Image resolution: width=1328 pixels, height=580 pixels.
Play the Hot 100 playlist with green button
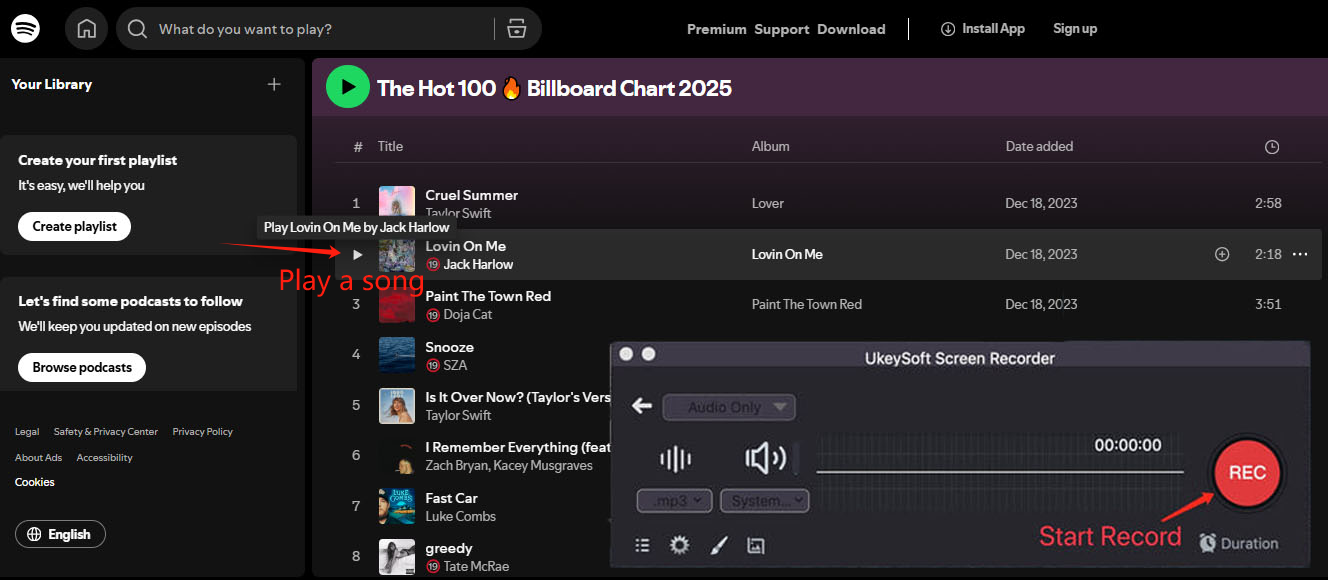(x=348, y=87)
